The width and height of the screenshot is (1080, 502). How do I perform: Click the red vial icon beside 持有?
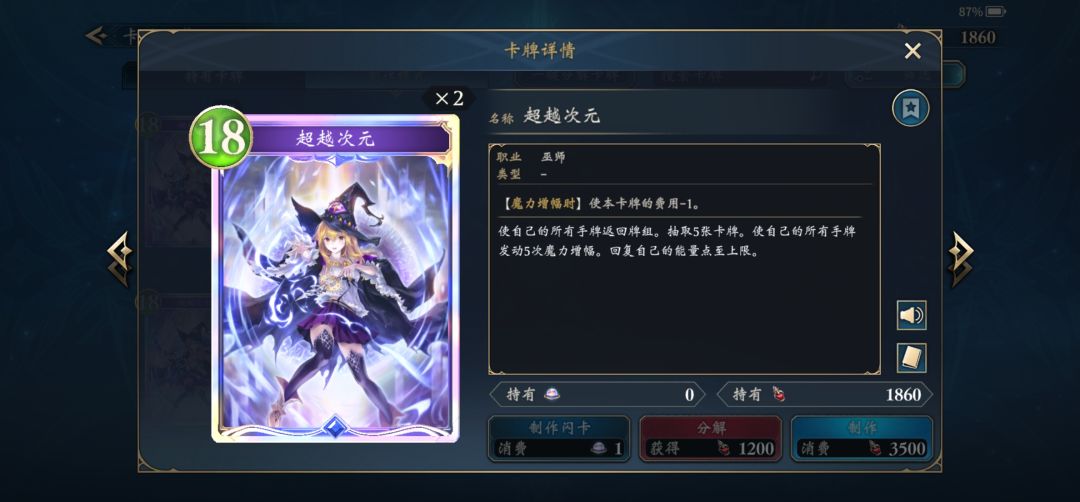[779, 394]
